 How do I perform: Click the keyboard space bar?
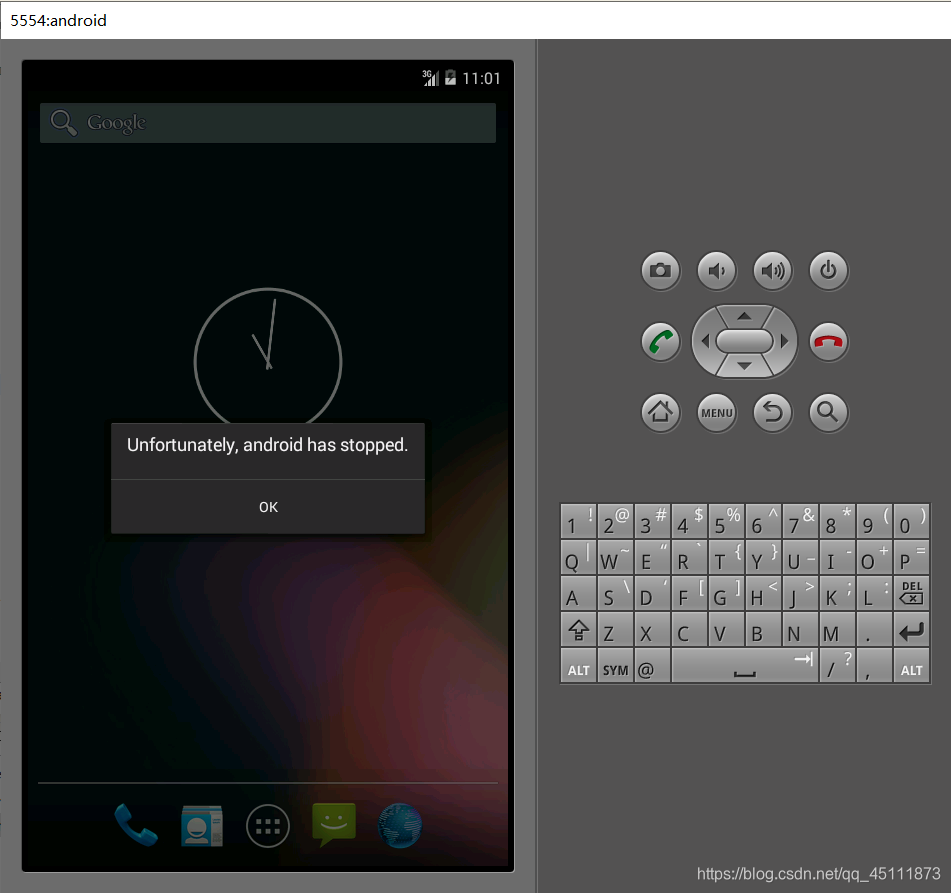click(x=744, y=666)
